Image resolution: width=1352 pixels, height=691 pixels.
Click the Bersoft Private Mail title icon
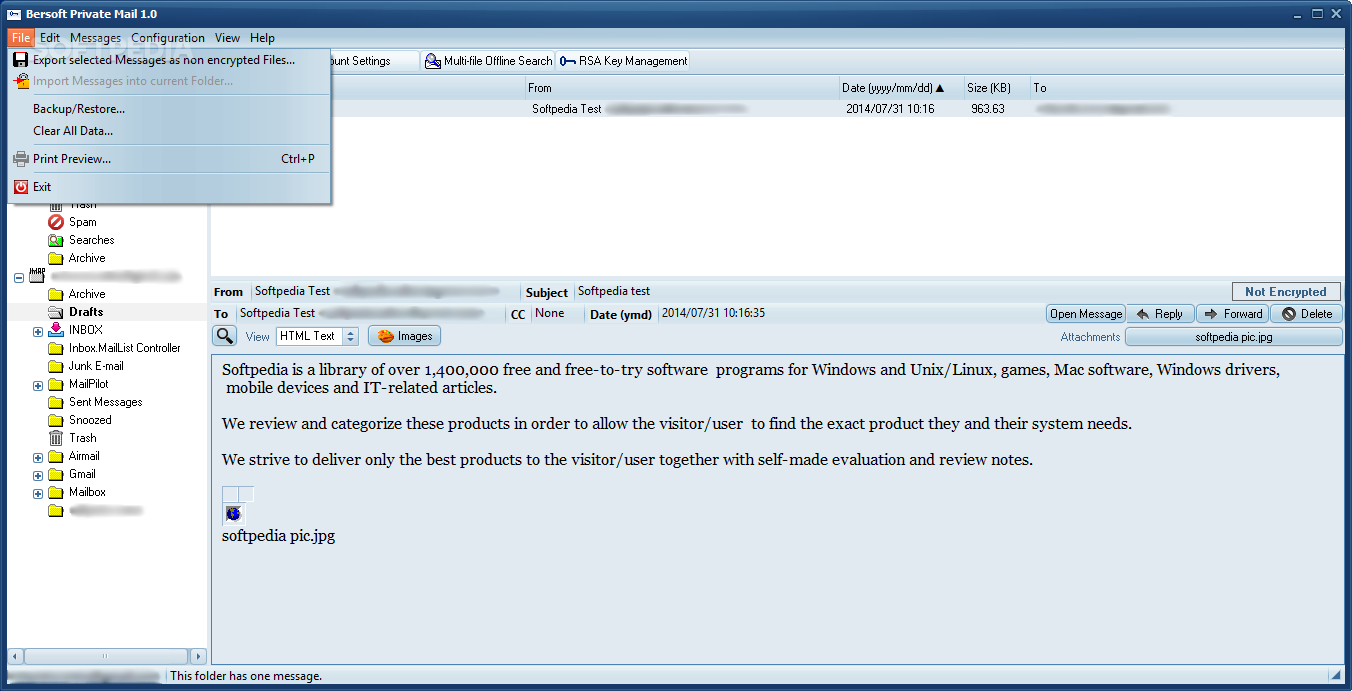click(x=15, y=14)
